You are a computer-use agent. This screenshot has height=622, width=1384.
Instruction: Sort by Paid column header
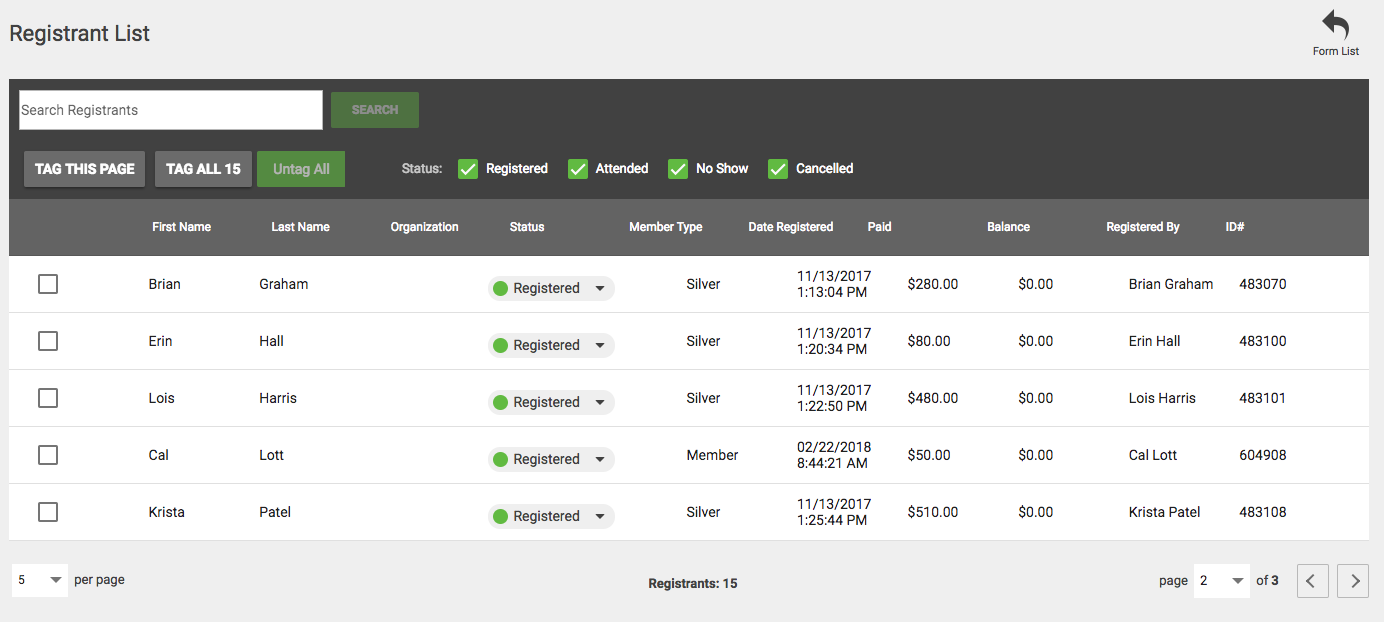tap(880, 227)
